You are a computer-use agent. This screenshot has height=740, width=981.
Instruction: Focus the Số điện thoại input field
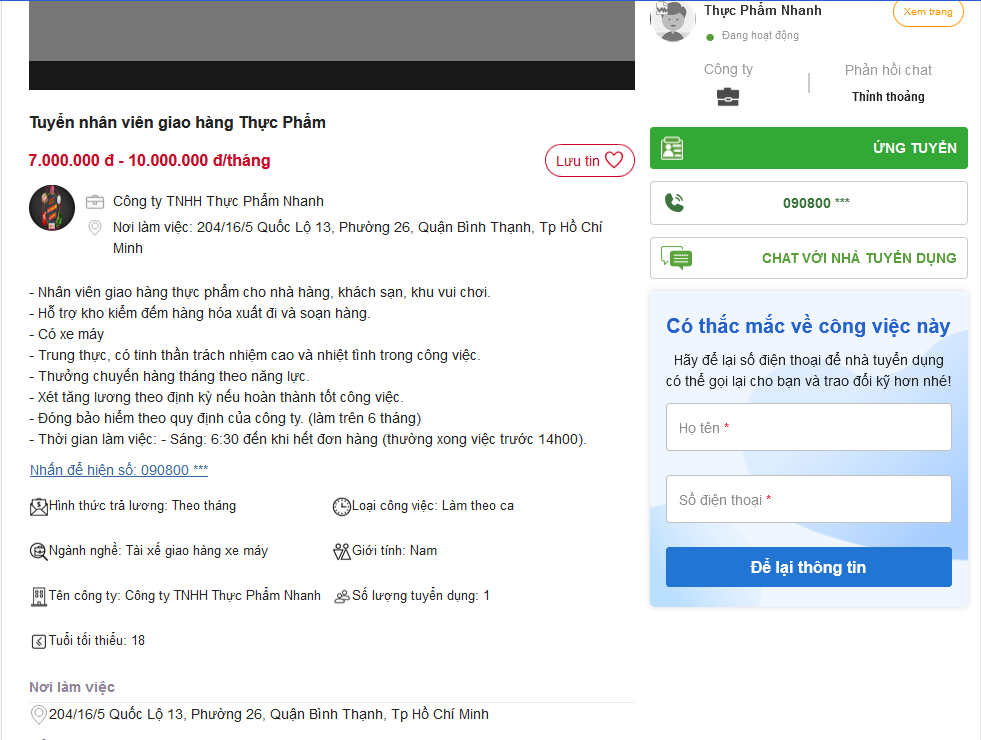[808, 499]
